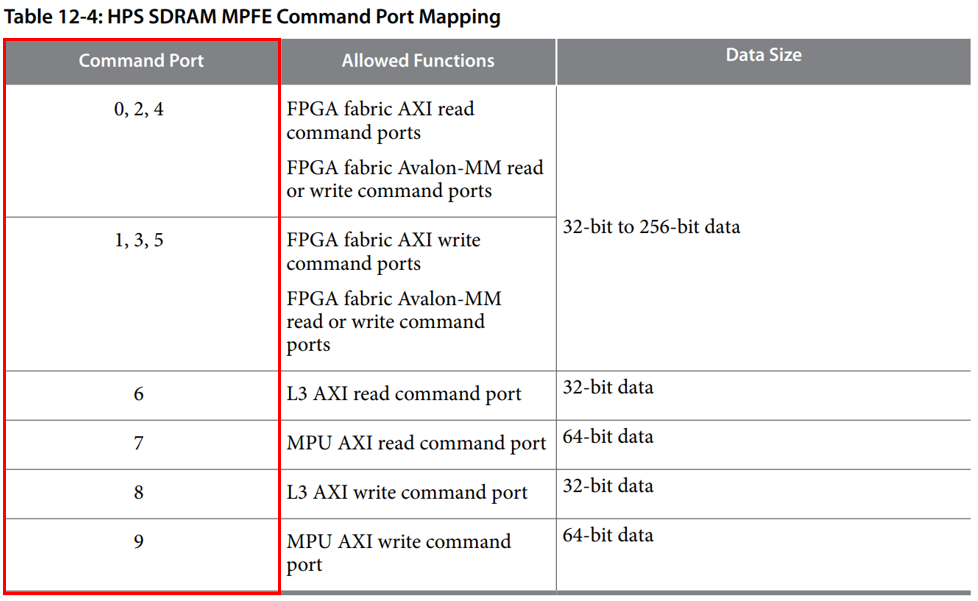Viewport: 978px width, 601px height.
Task: Click the command port 6 cell
Action: tap(139, 394)
